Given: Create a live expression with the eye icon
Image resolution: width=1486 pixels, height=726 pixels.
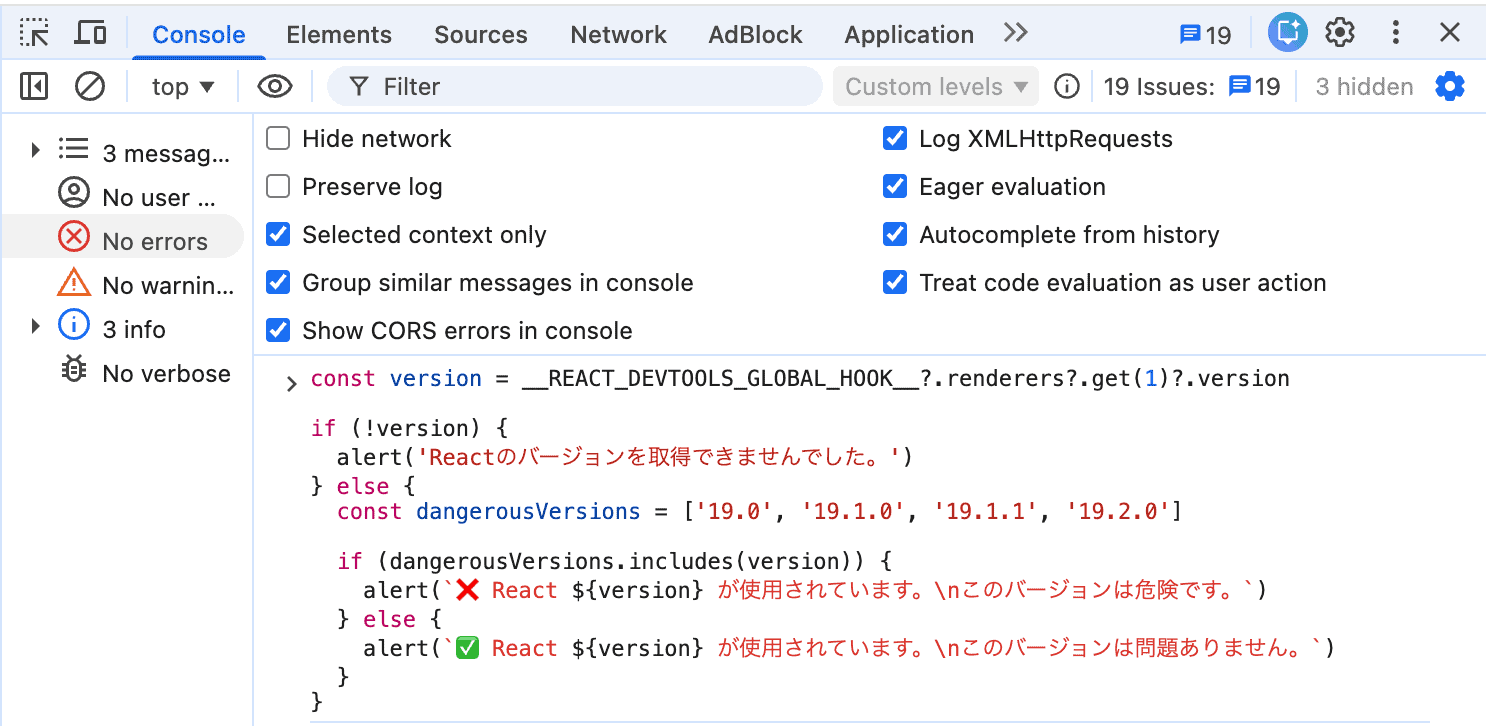Looking at the screenshot, I should click(x=275, y=86).
